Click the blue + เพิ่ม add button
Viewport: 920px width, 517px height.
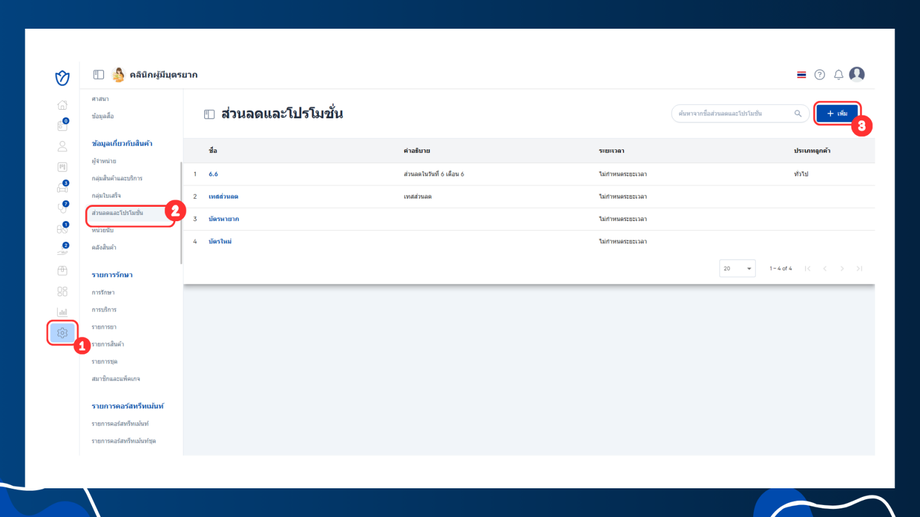(837, 113)
